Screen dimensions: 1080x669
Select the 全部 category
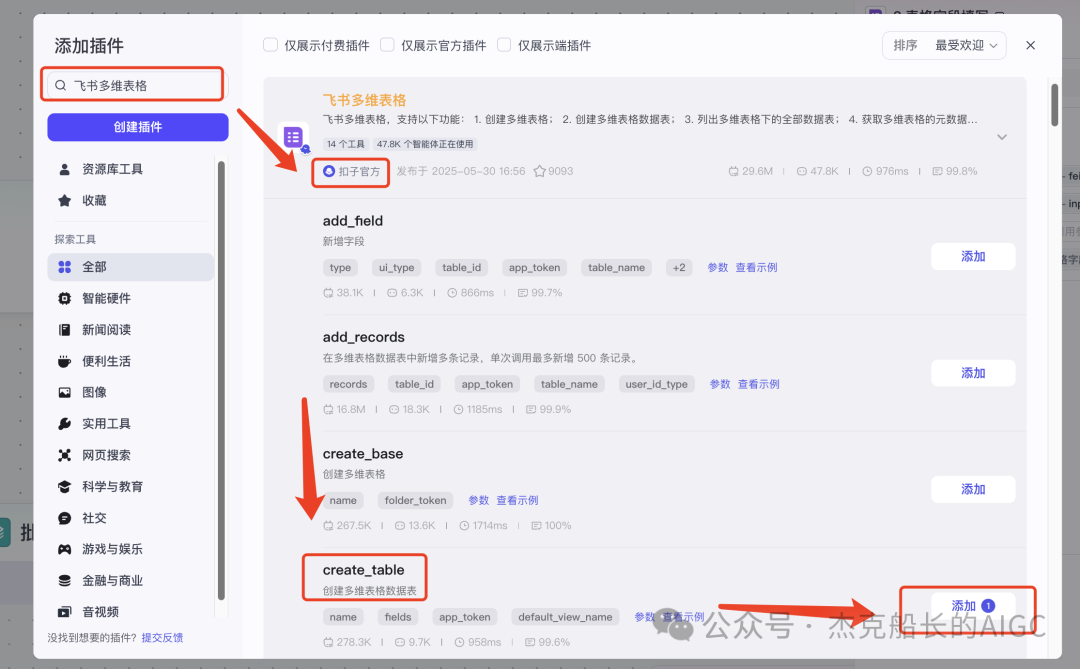(x=130, y=267)
